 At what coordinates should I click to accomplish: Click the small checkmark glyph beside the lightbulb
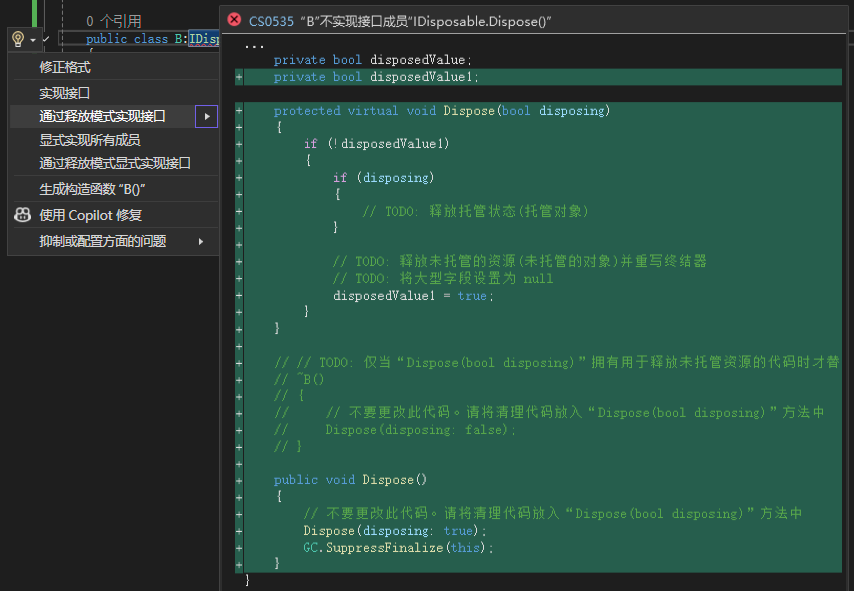click(46, 39)
